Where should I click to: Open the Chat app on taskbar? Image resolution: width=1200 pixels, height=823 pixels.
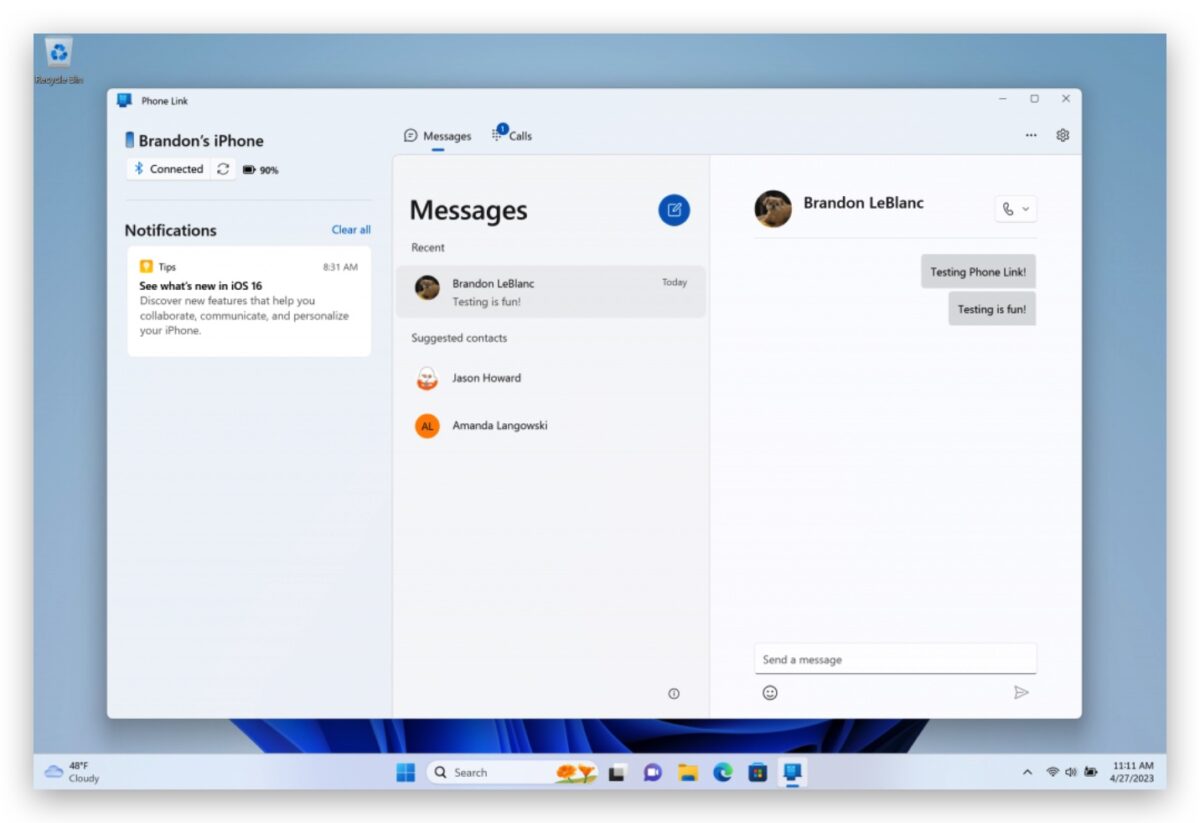(x=653, y=772)
